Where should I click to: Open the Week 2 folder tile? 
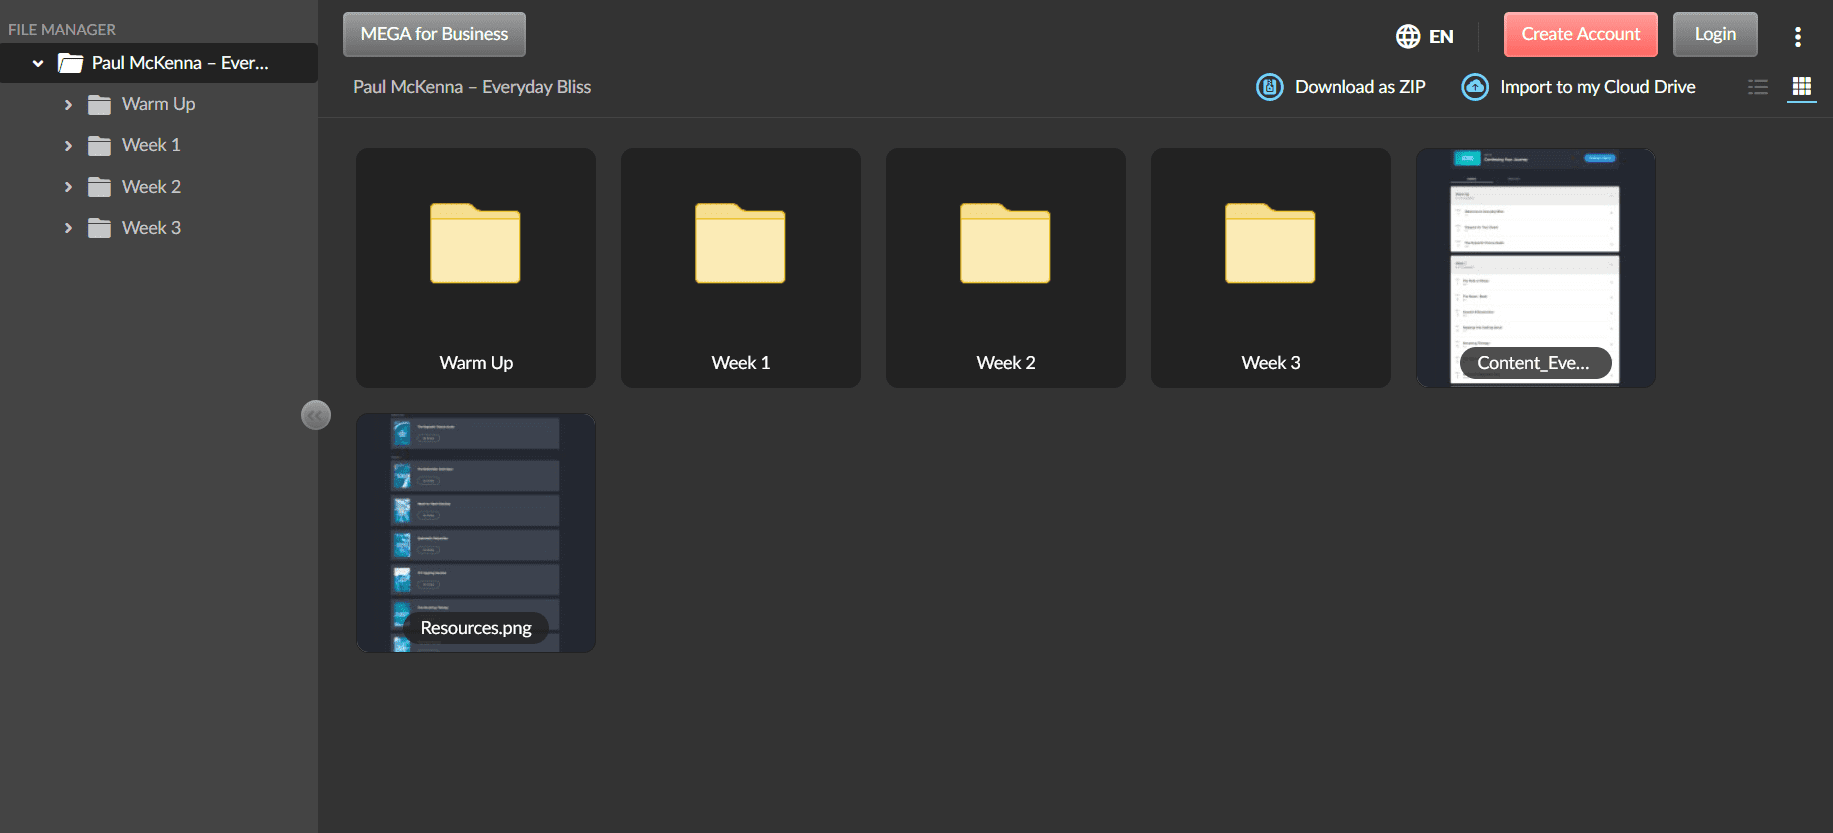[x=1006, y=268]
